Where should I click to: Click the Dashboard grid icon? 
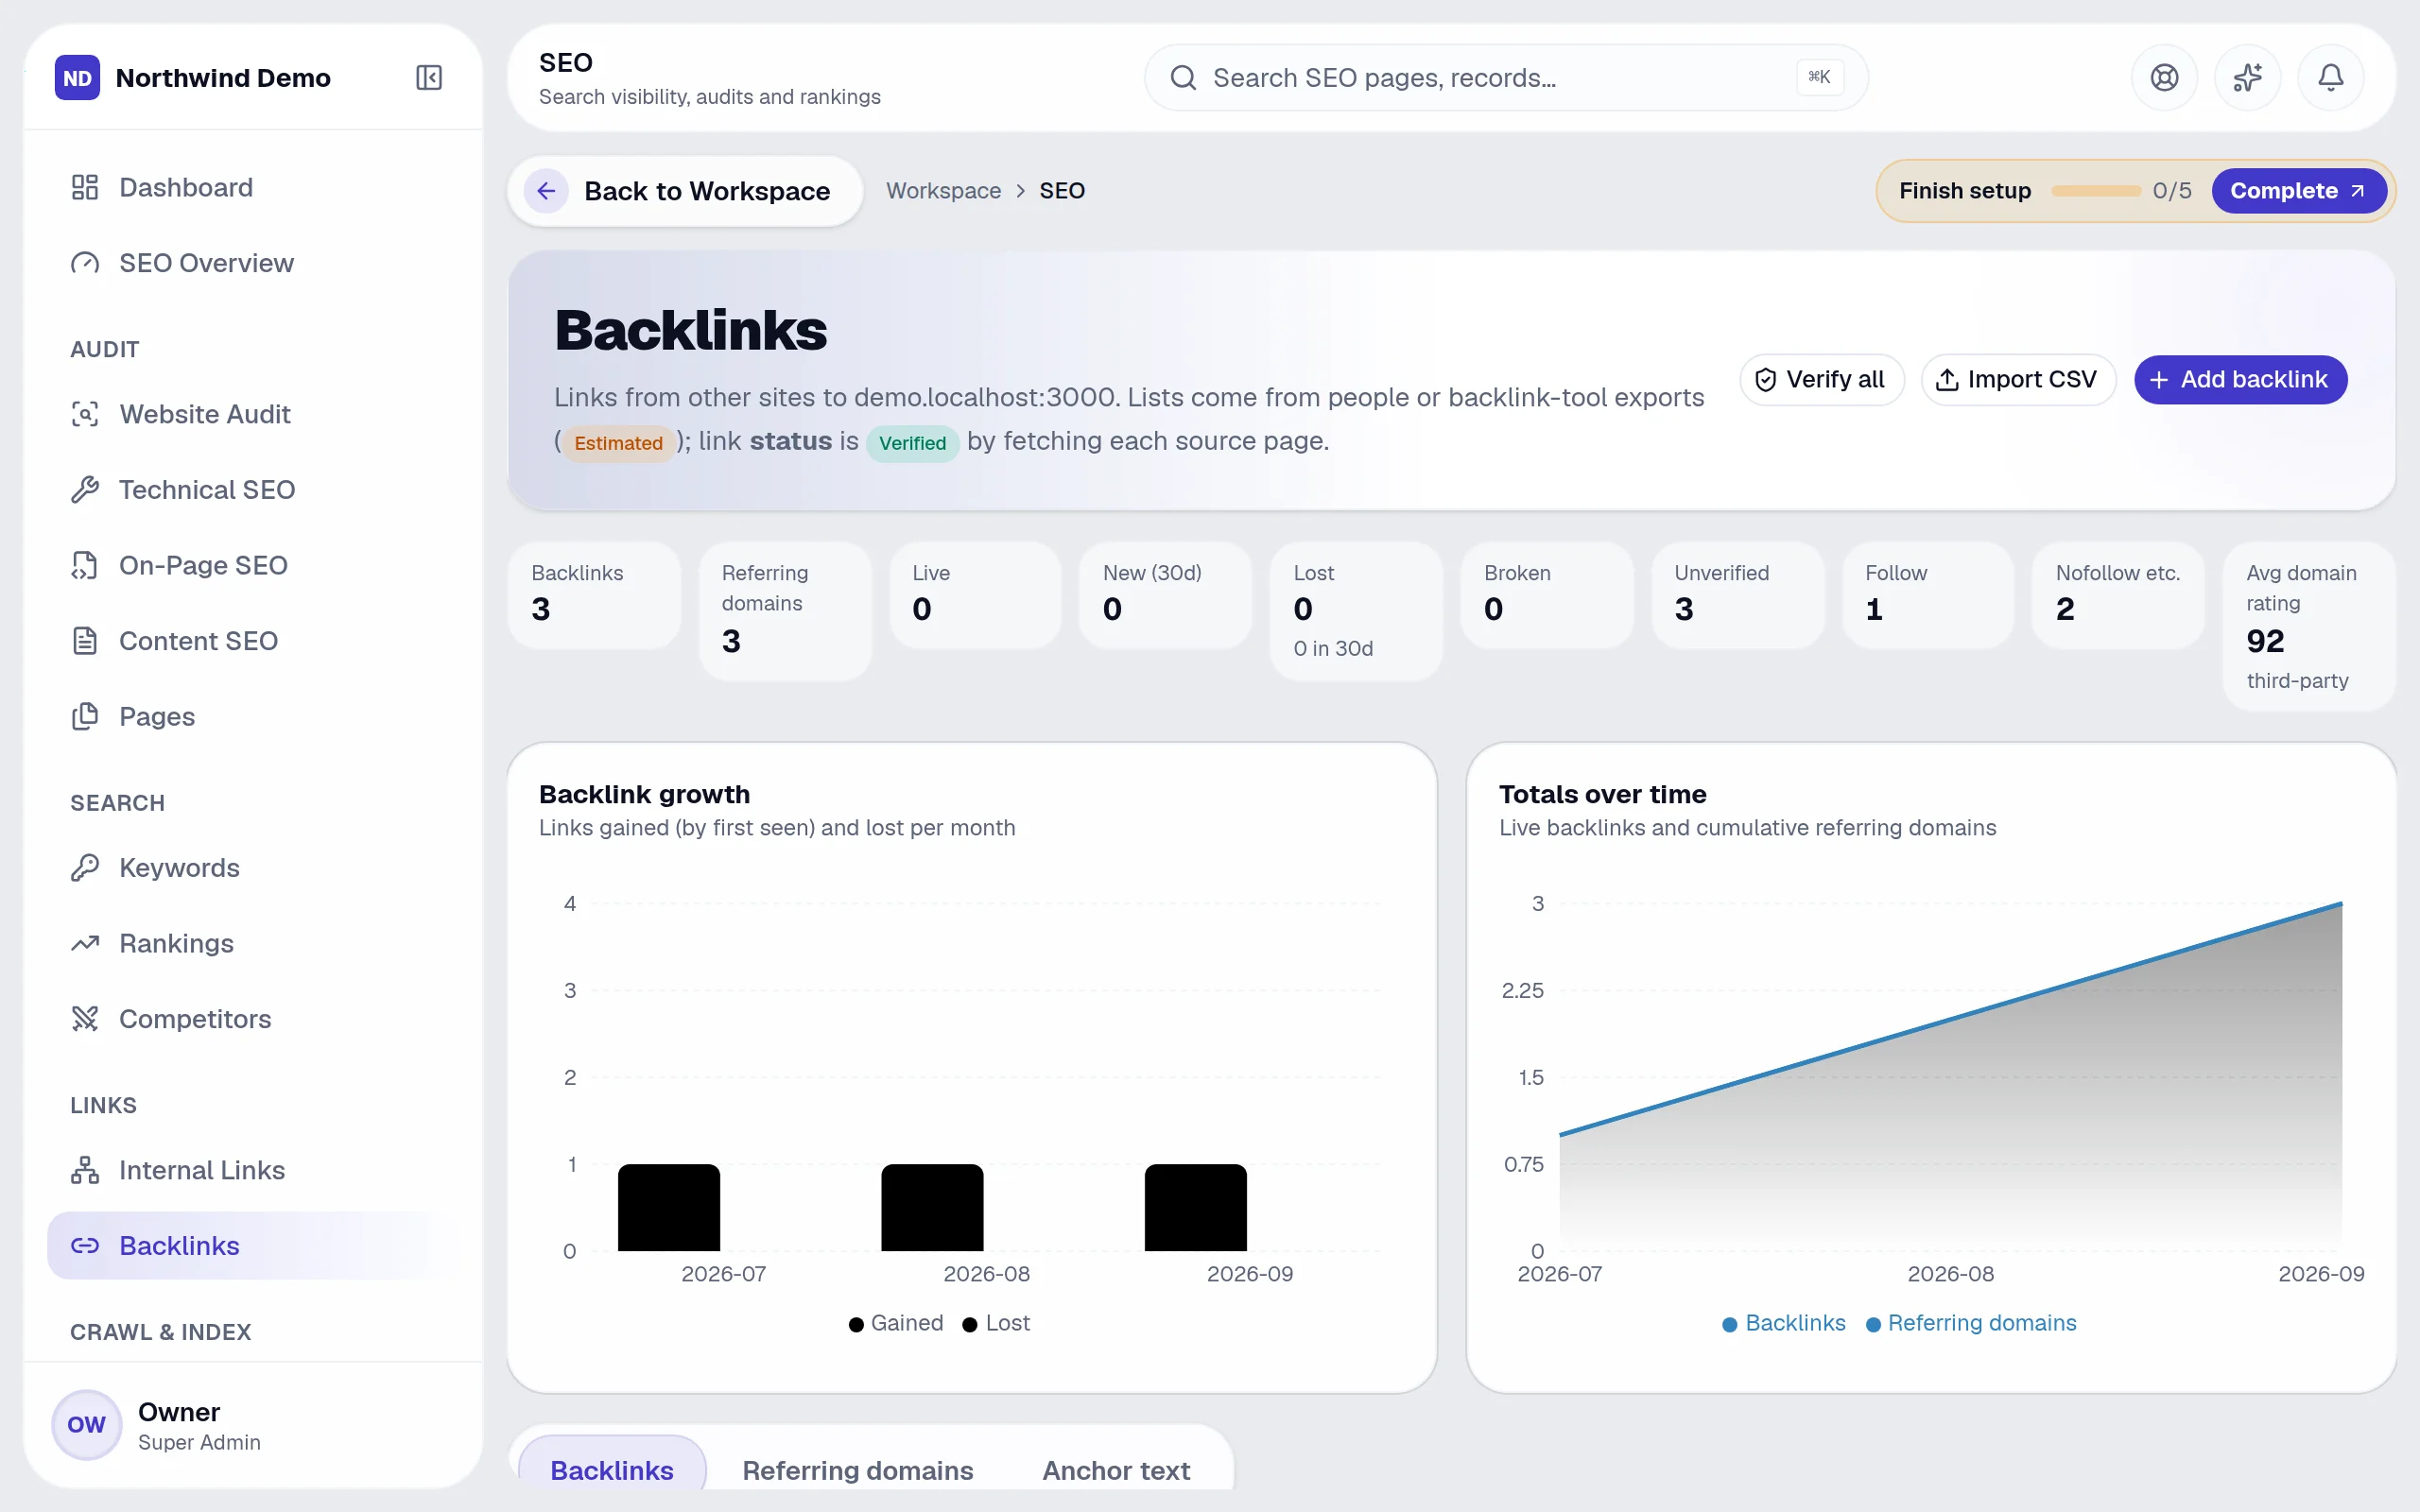click(85, 187)
